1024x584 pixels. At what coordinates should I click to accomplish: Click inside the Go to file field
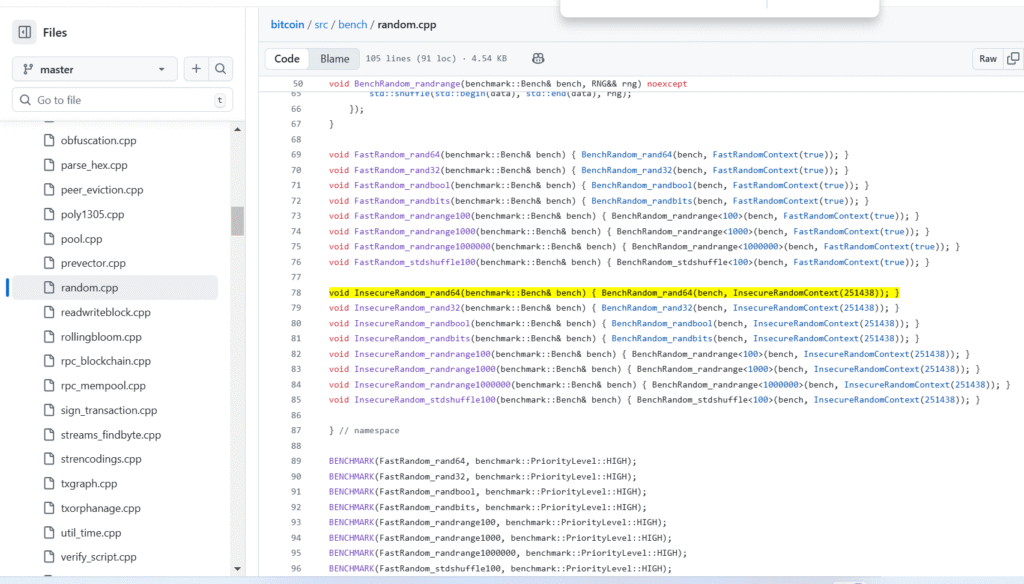(x=120, y=100)
